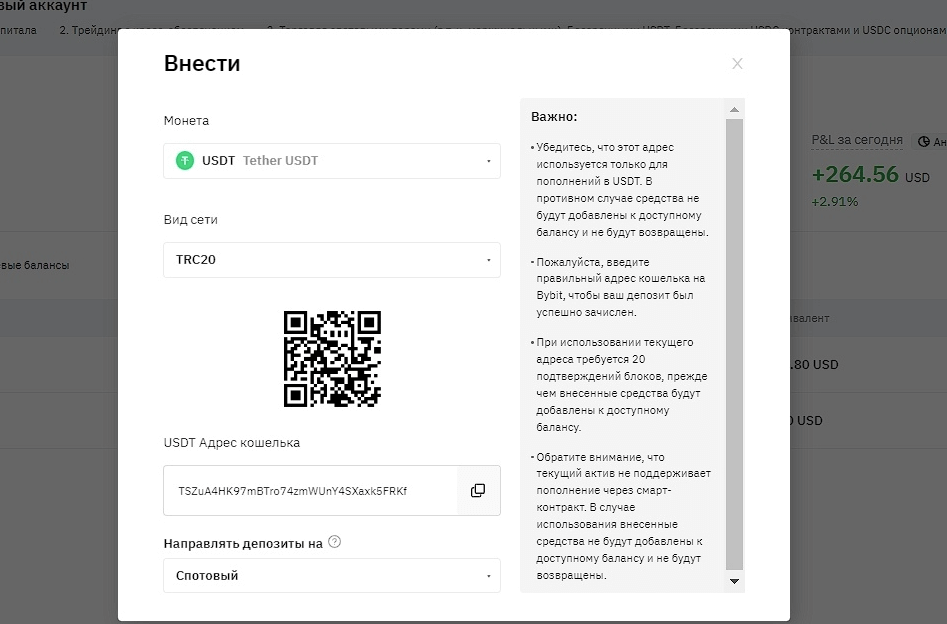The image size is (947, 624).
Task: Click the caret arrow in Монета field
Action: 488,161
